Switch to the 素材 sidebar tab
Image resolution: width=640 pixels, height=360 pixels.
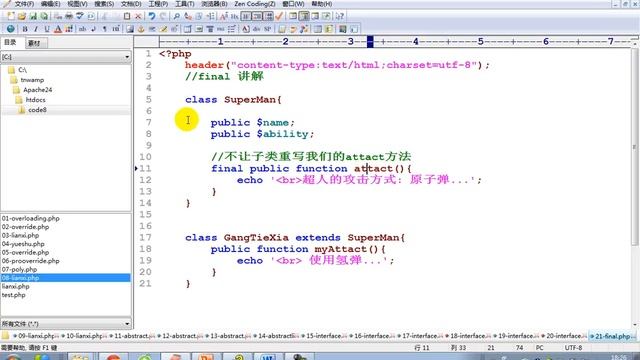click(36, 43)
